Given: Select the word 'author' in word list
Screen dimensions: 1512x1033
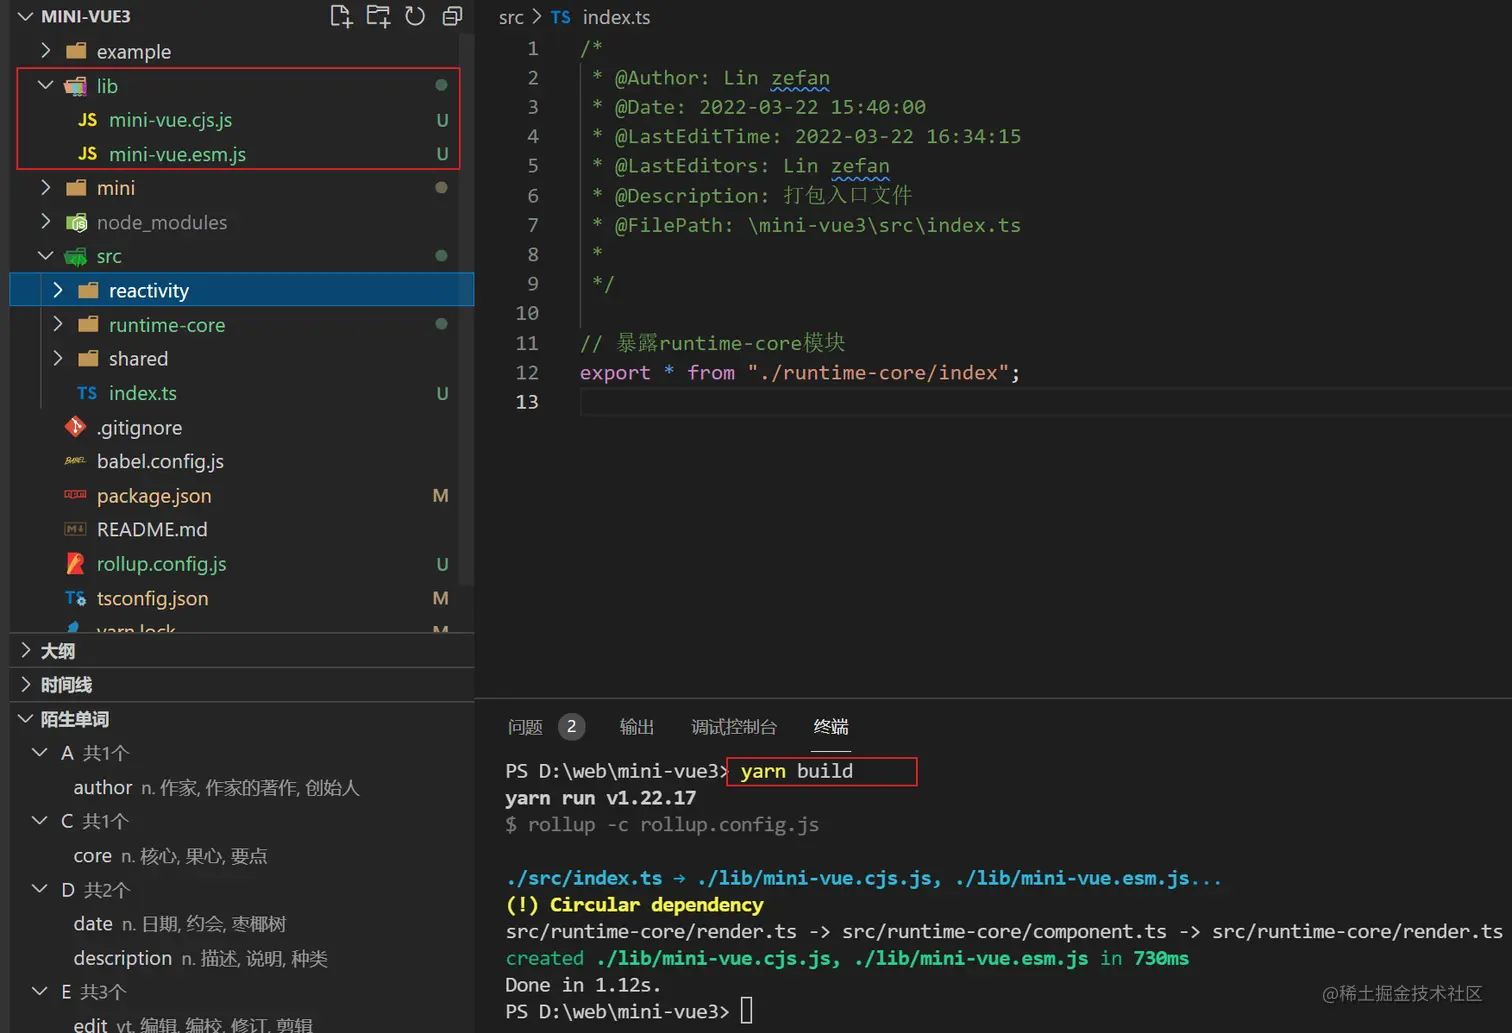Looking at the screenshot, I should click(102, 787).
